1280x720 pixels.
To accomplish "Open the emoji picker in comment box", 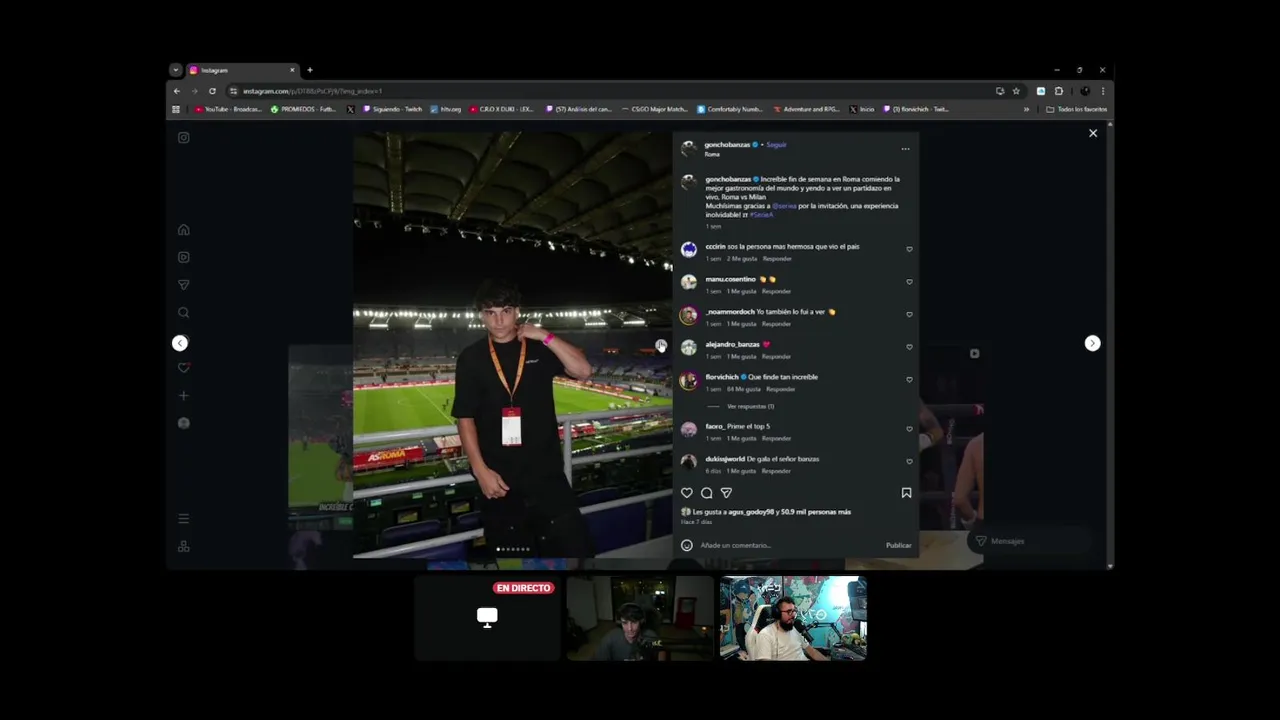I will coord(687,545).
